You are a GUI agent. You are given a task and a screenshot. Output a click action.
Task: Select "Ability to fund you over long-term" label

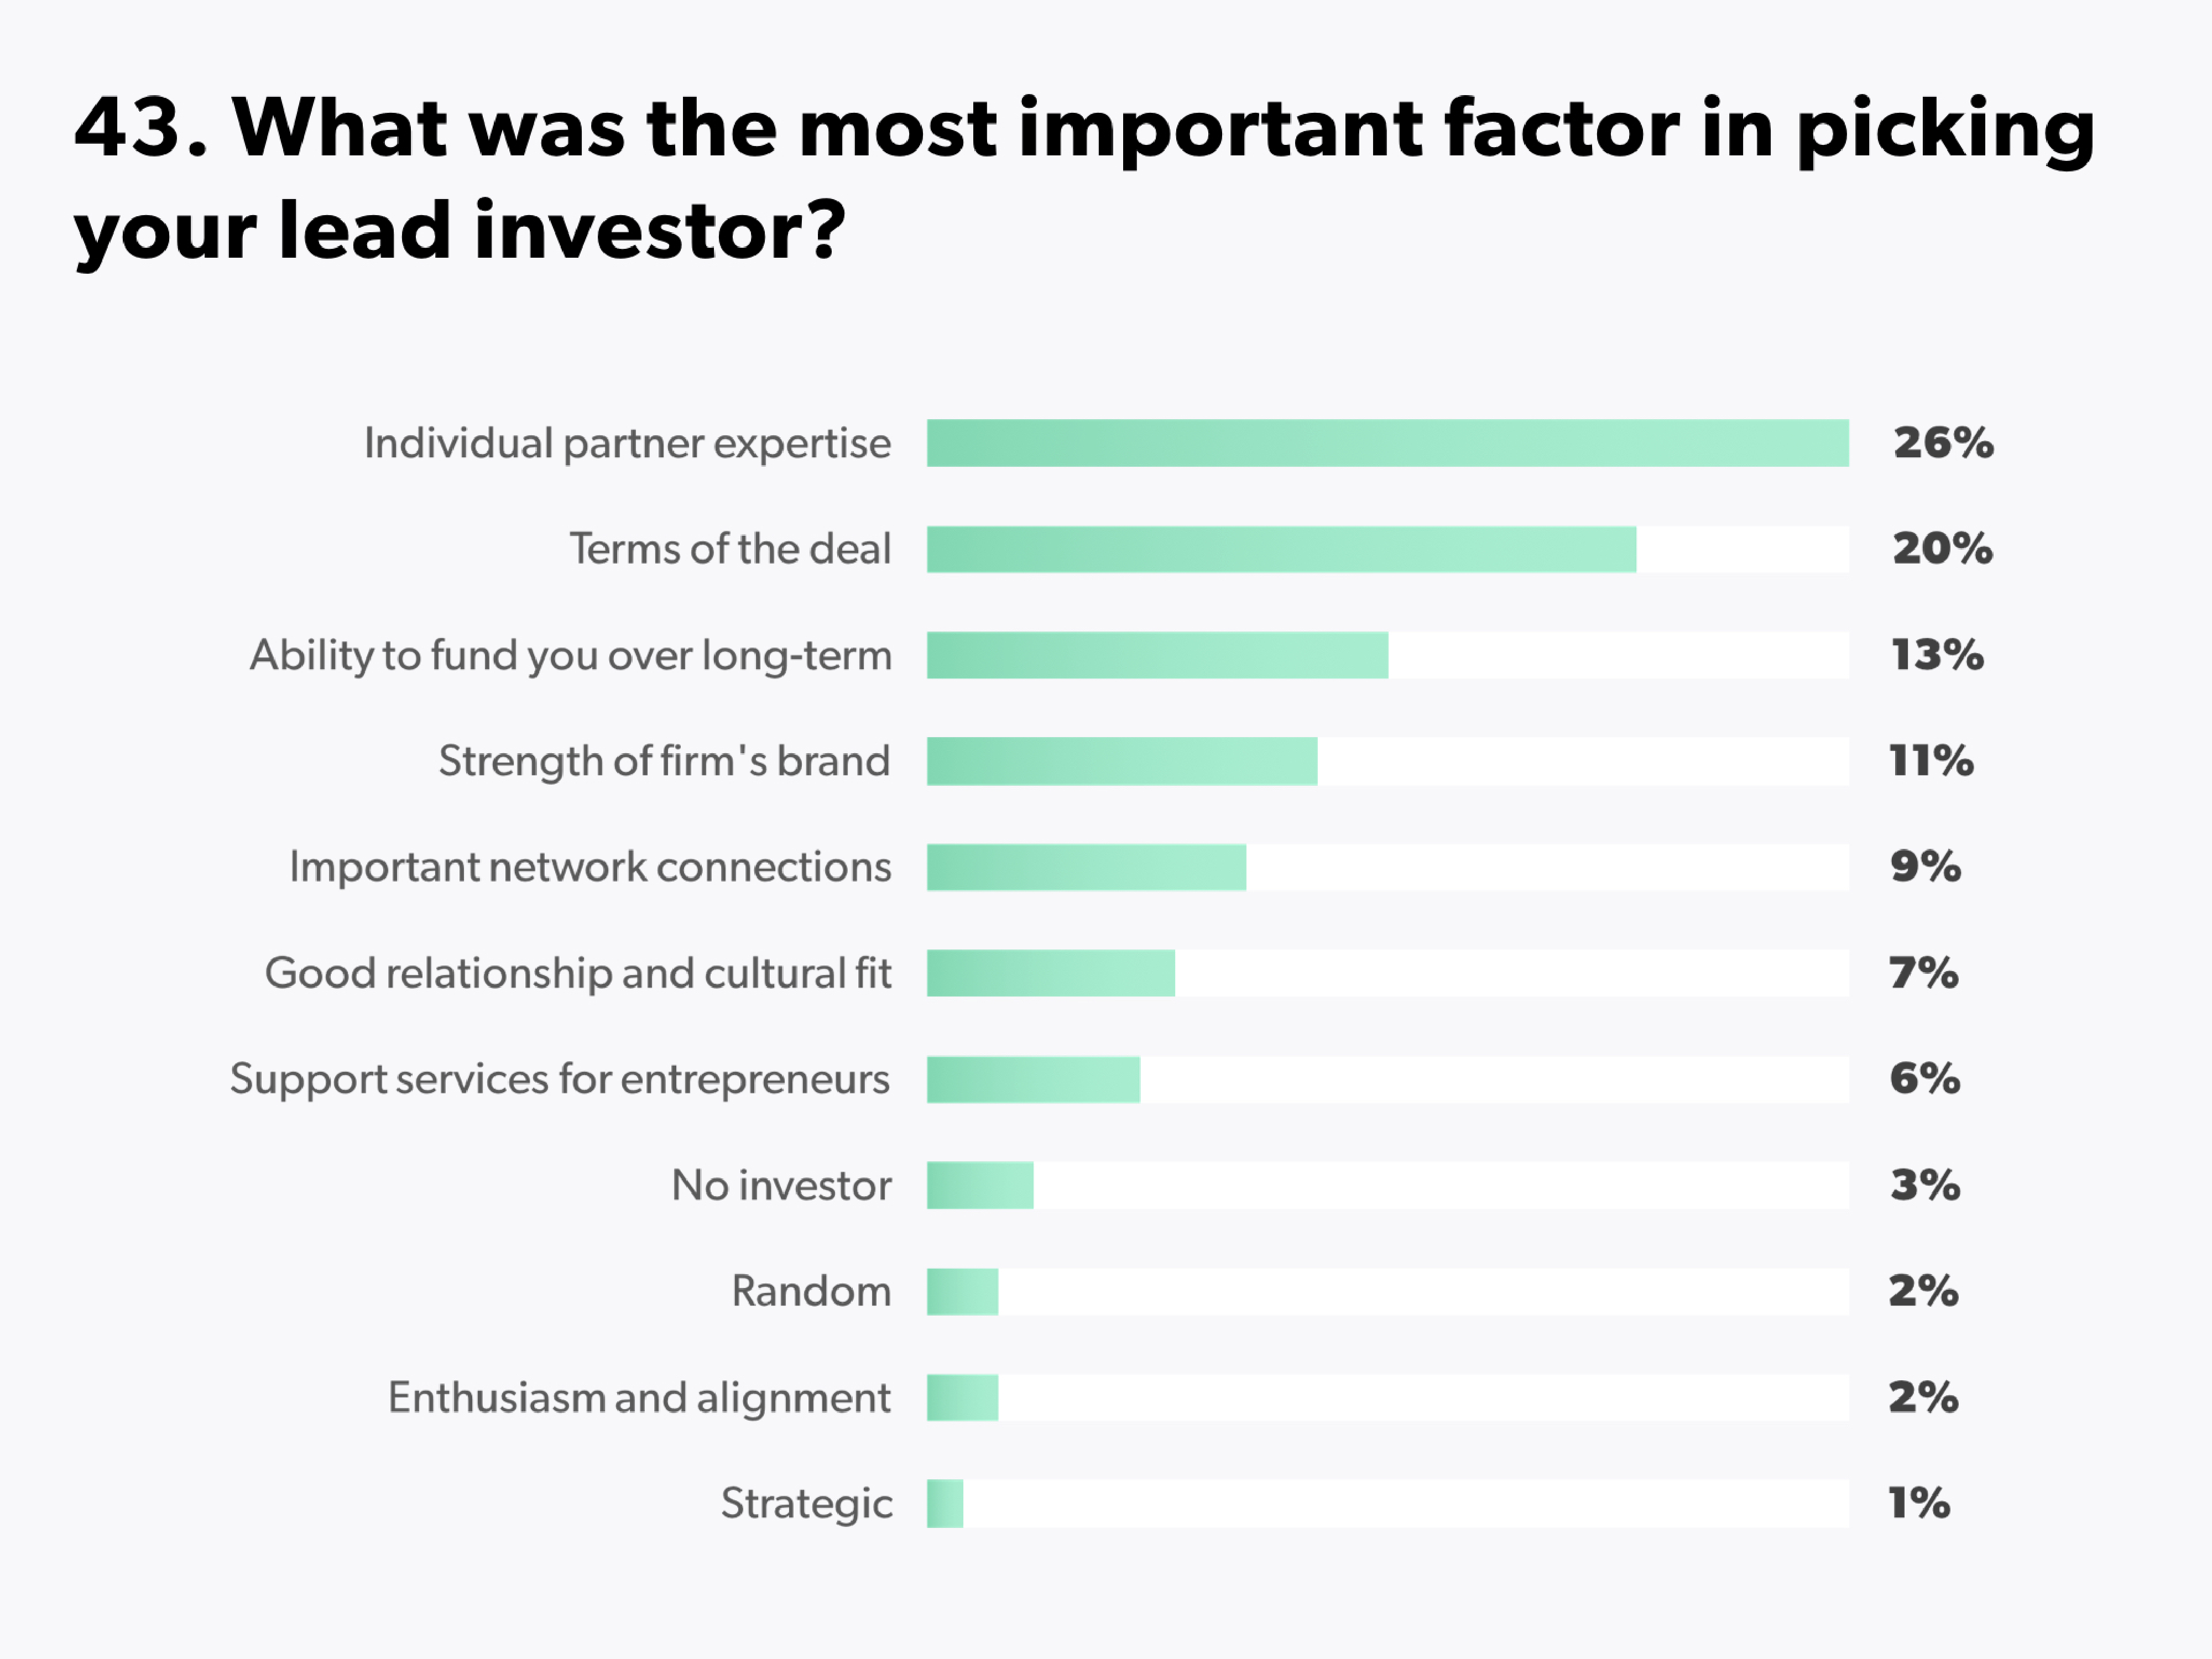pyautogui.click(x=570, y=655)
